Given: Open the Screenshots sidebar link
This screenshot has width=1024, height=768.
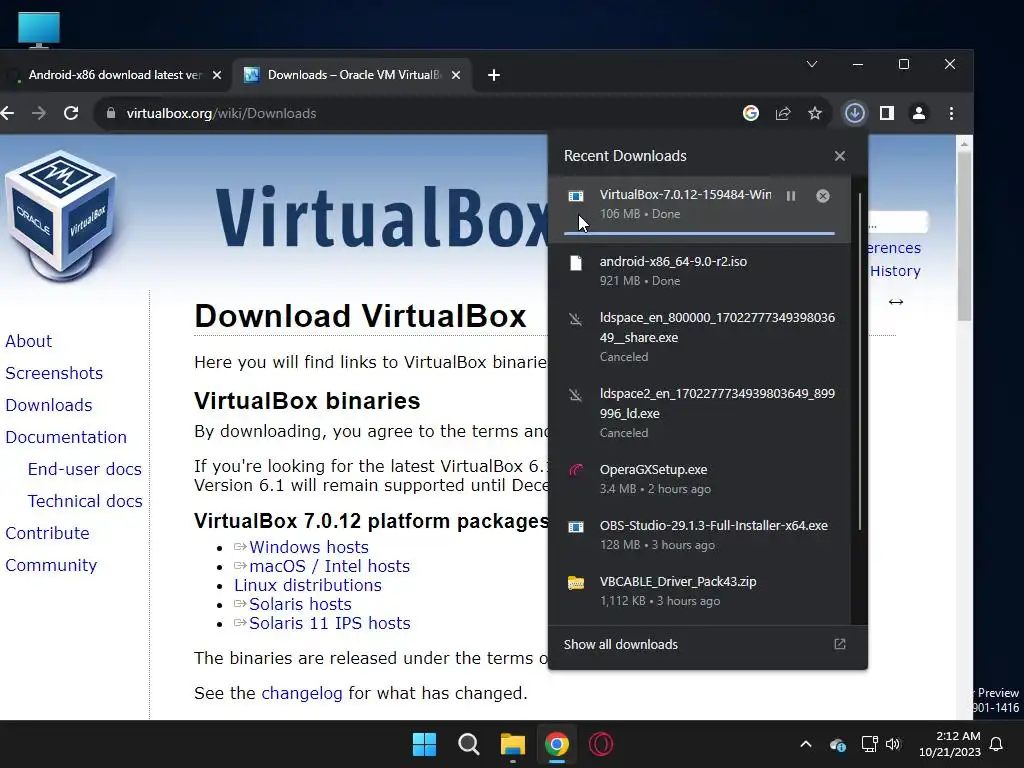Looking at the screenshot, I should pyautogui.click(x=54, y=373).
